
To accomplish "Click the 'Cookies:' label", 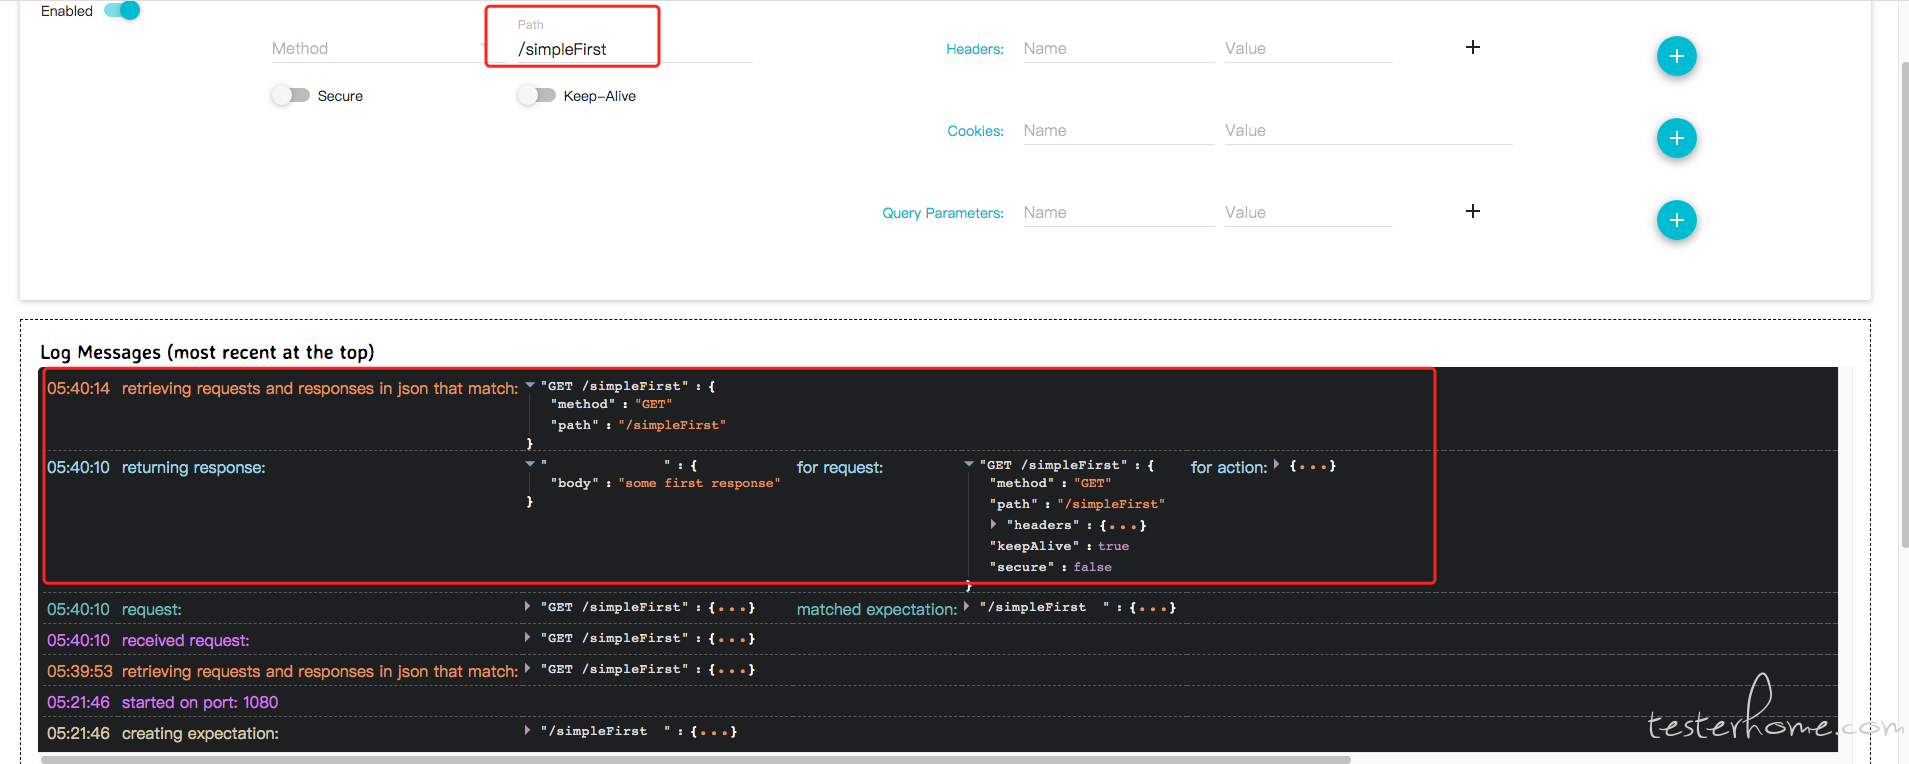I will coord(975,131).
